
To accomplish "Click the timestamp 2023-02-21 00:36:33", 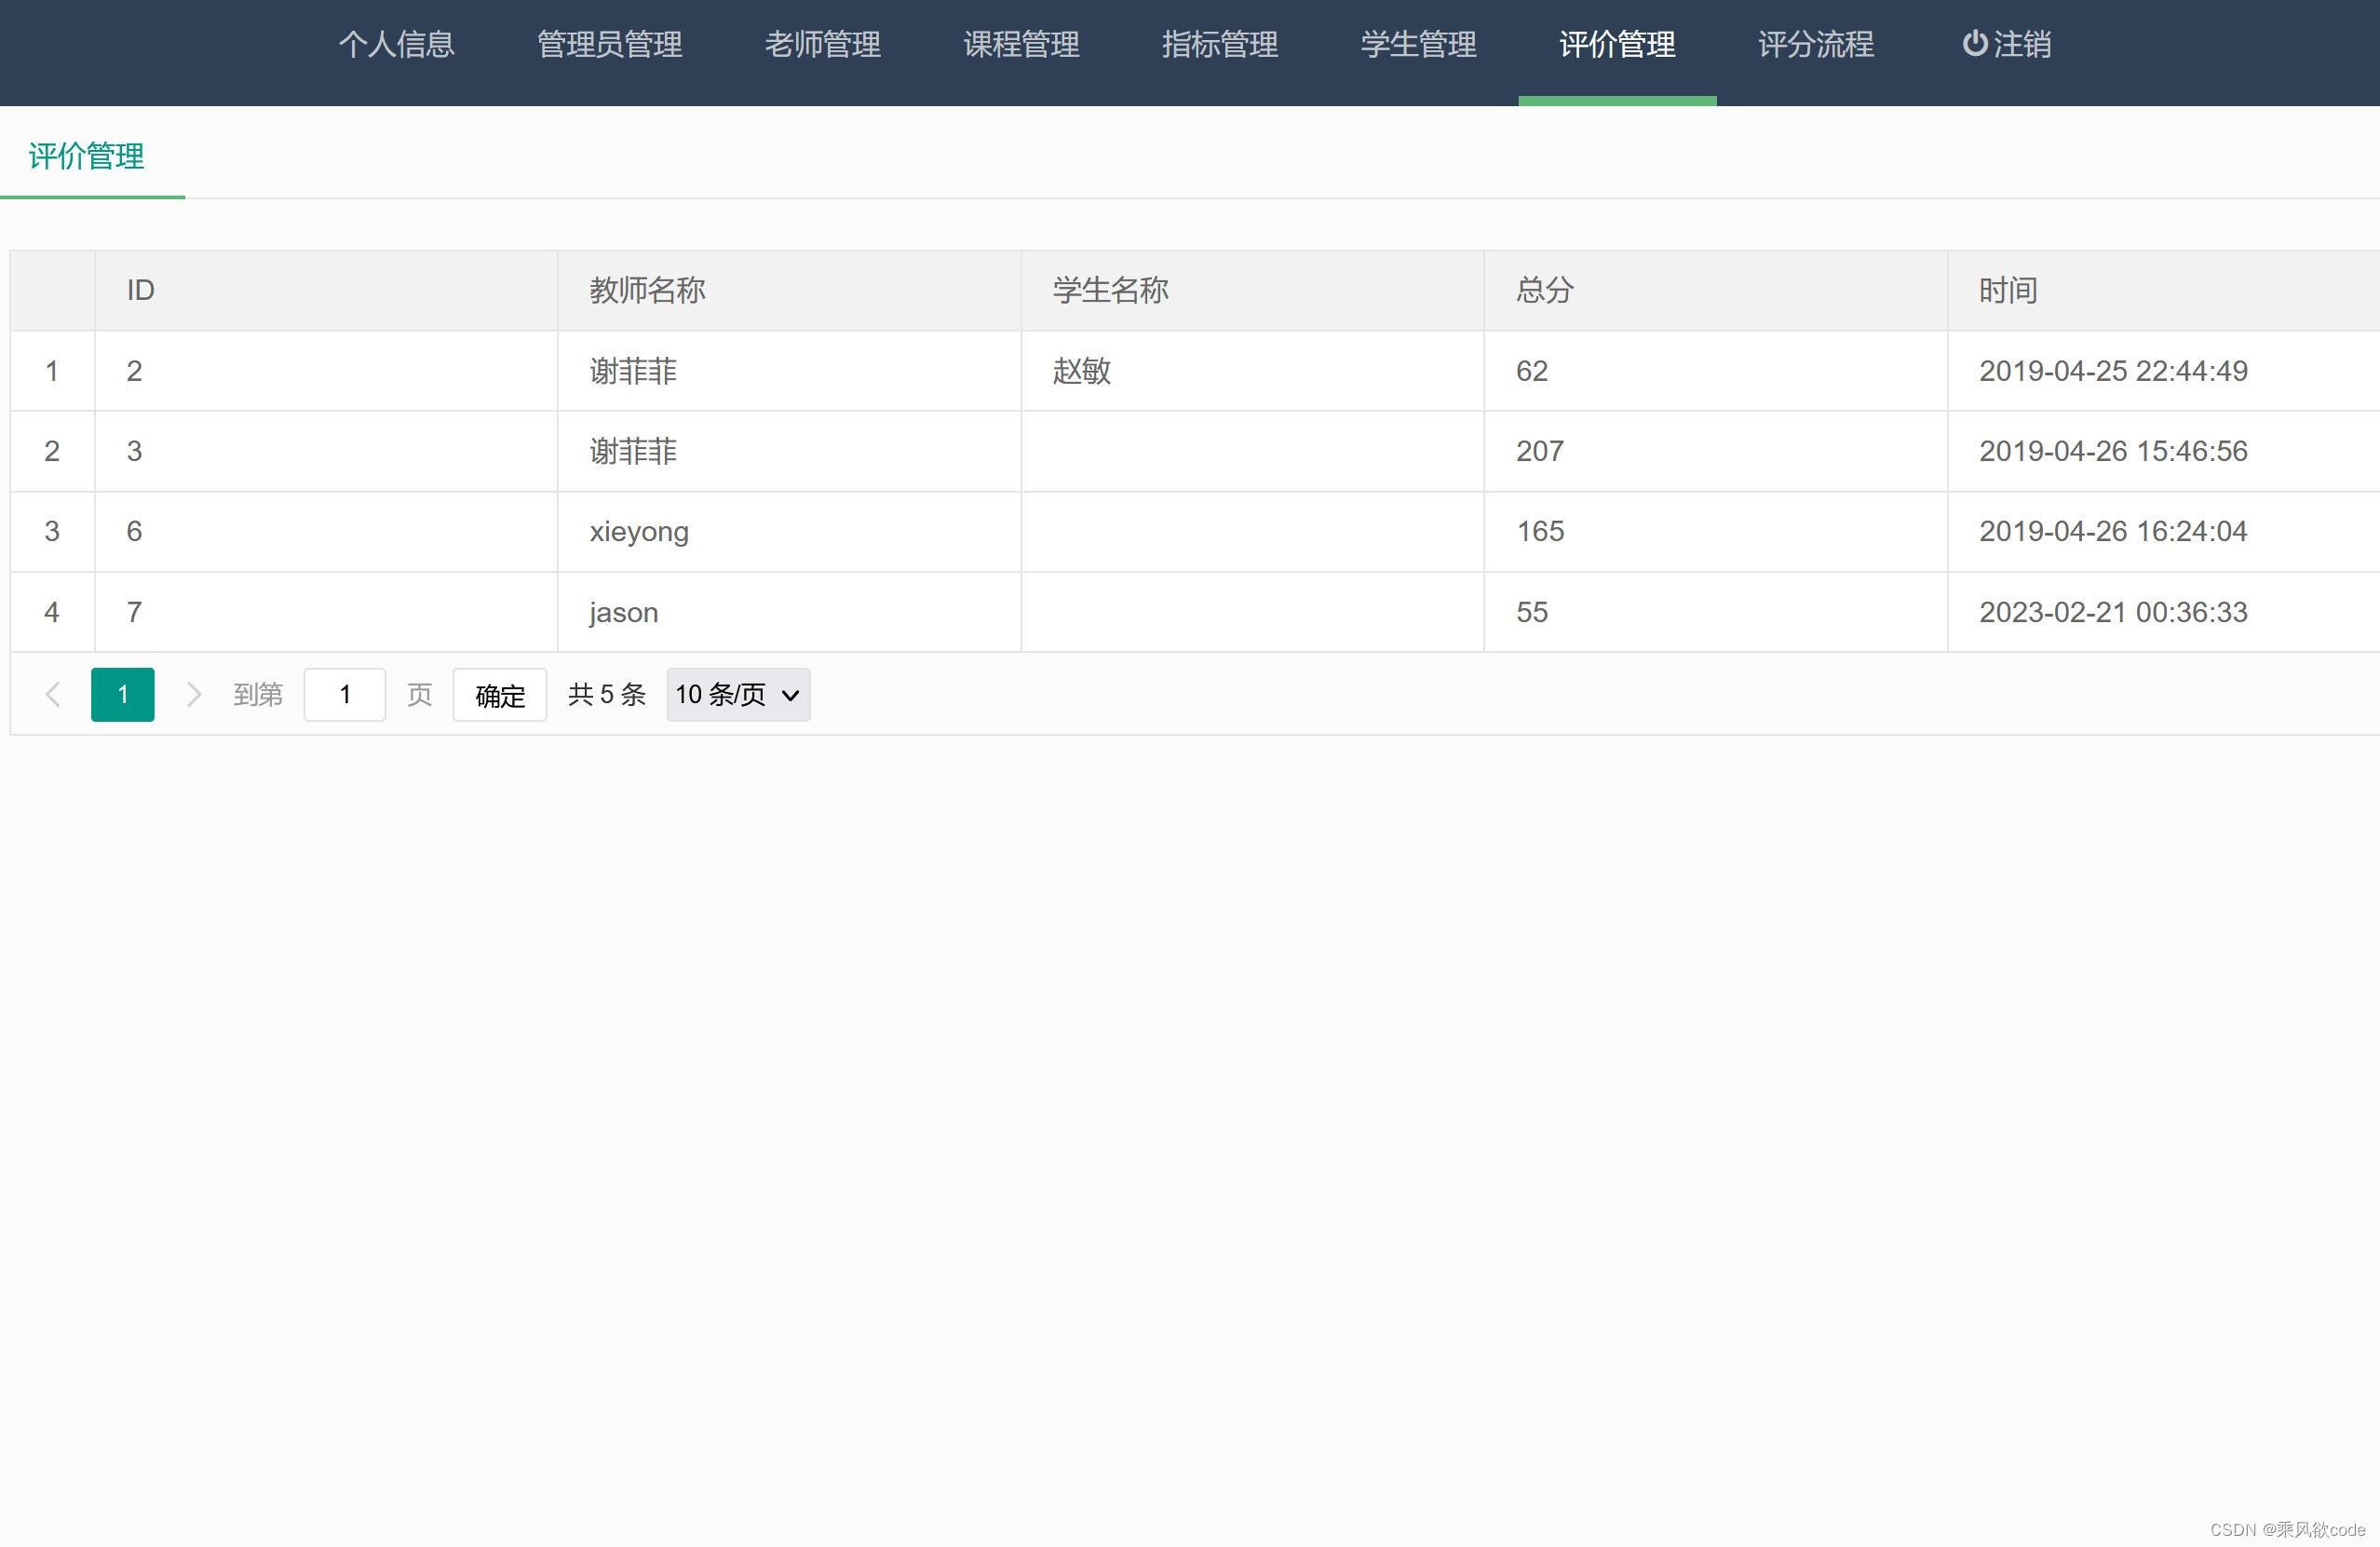I will [2112, 612].
